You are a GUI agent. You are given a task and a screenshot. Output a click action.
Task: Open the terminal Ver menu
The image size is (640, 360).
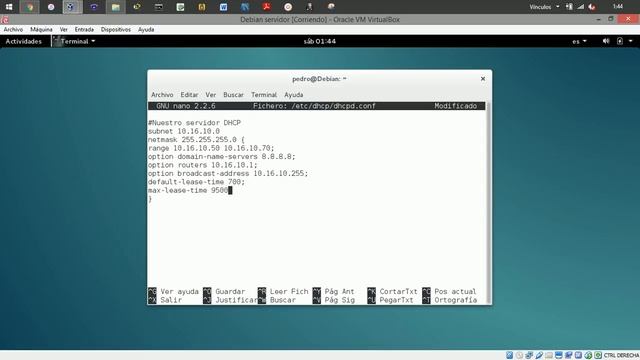(211, 95)
